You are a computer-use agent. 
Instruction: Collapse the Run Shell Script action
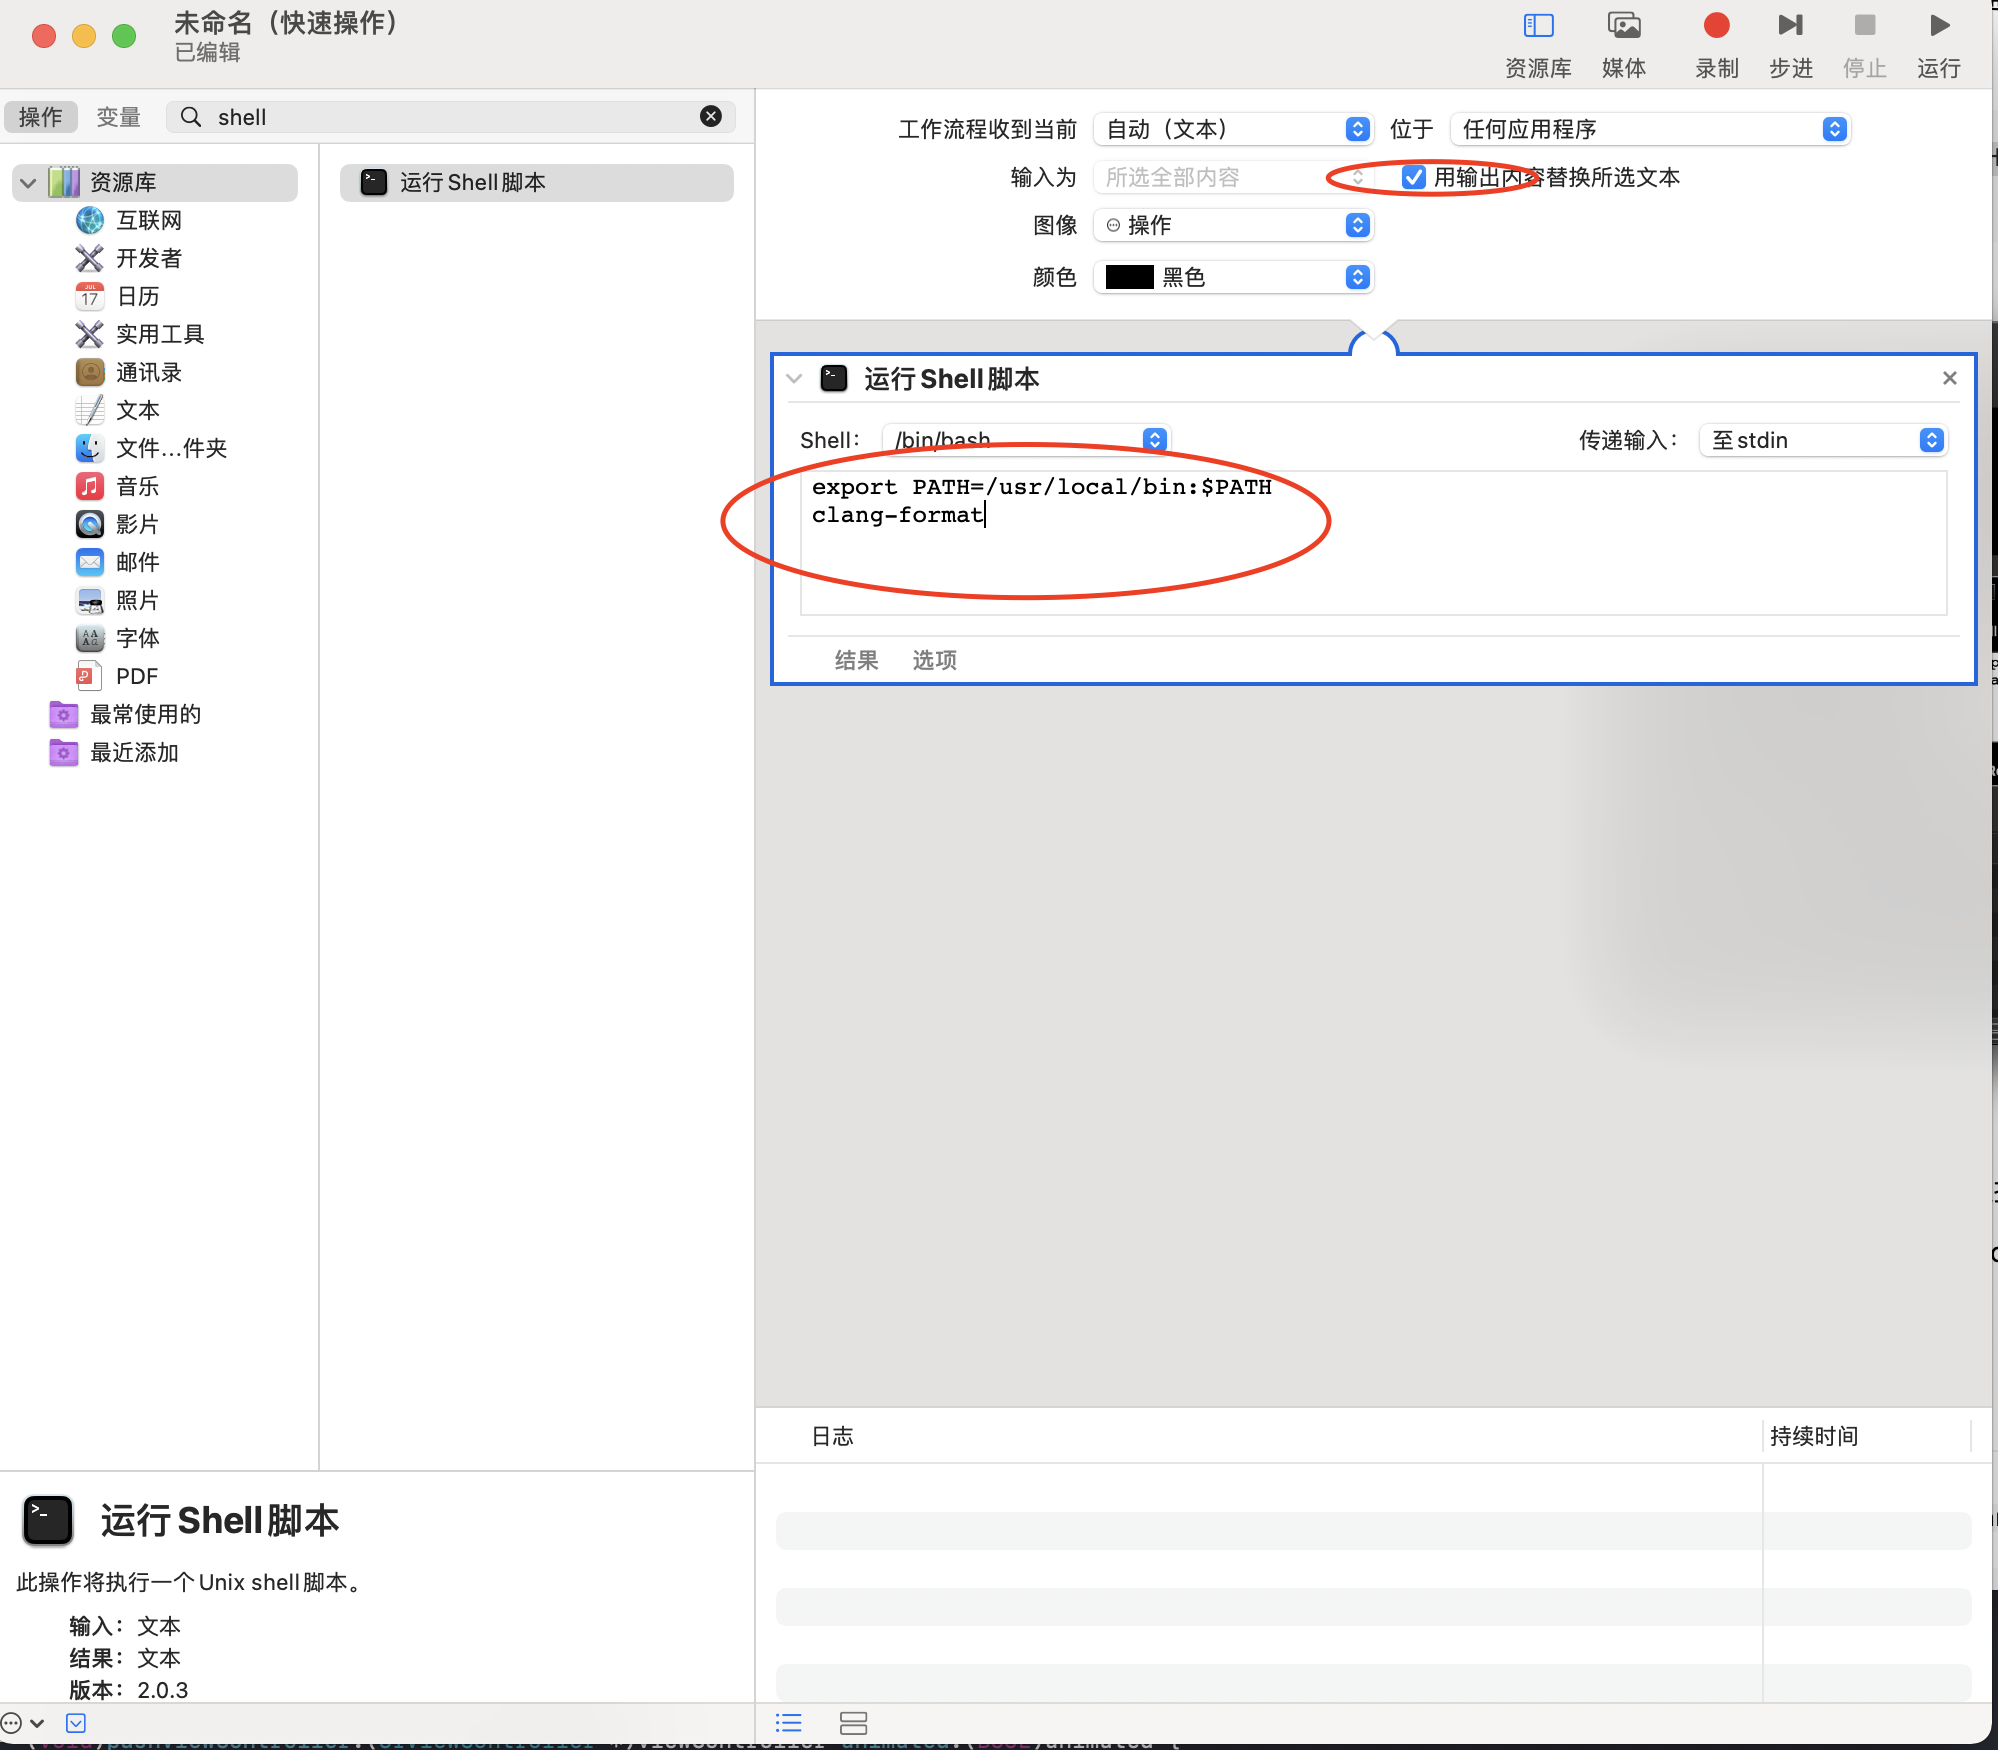pos(795,379)
